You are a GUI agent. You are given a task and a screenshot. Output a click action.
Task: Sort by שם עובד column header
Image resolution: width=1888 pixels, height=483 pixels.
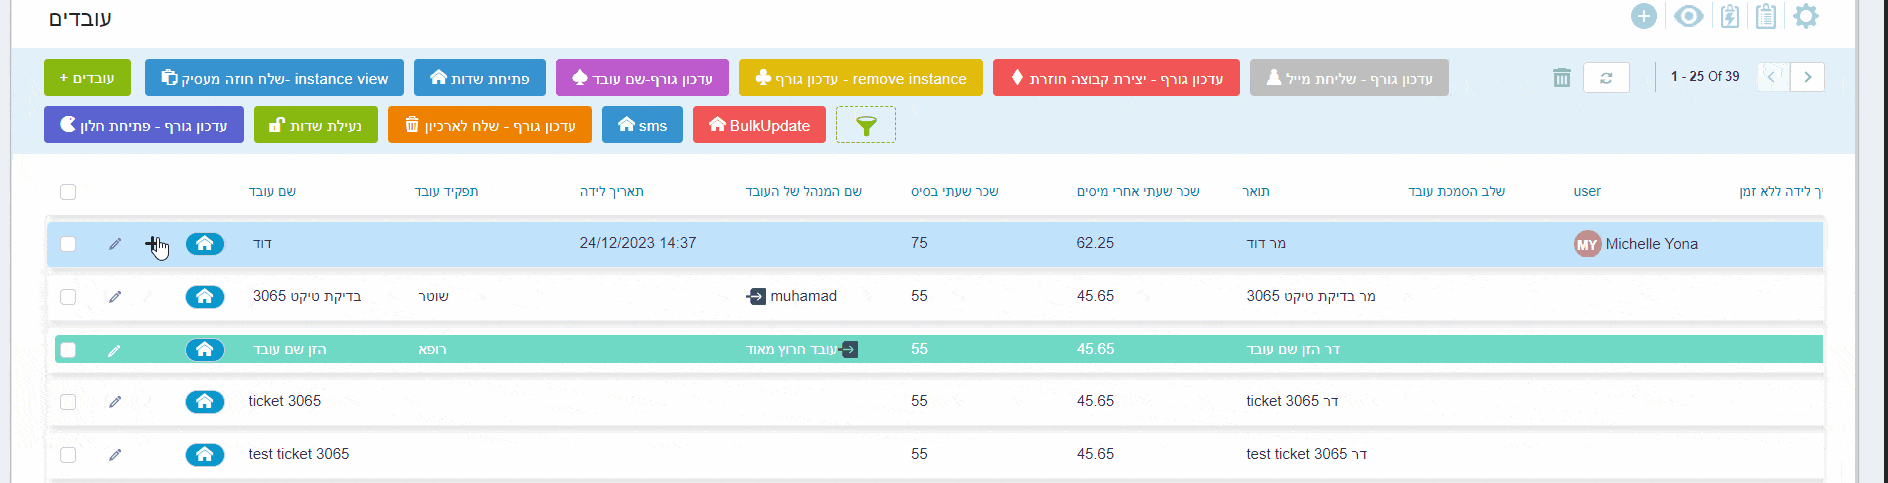tap(272, 191)
